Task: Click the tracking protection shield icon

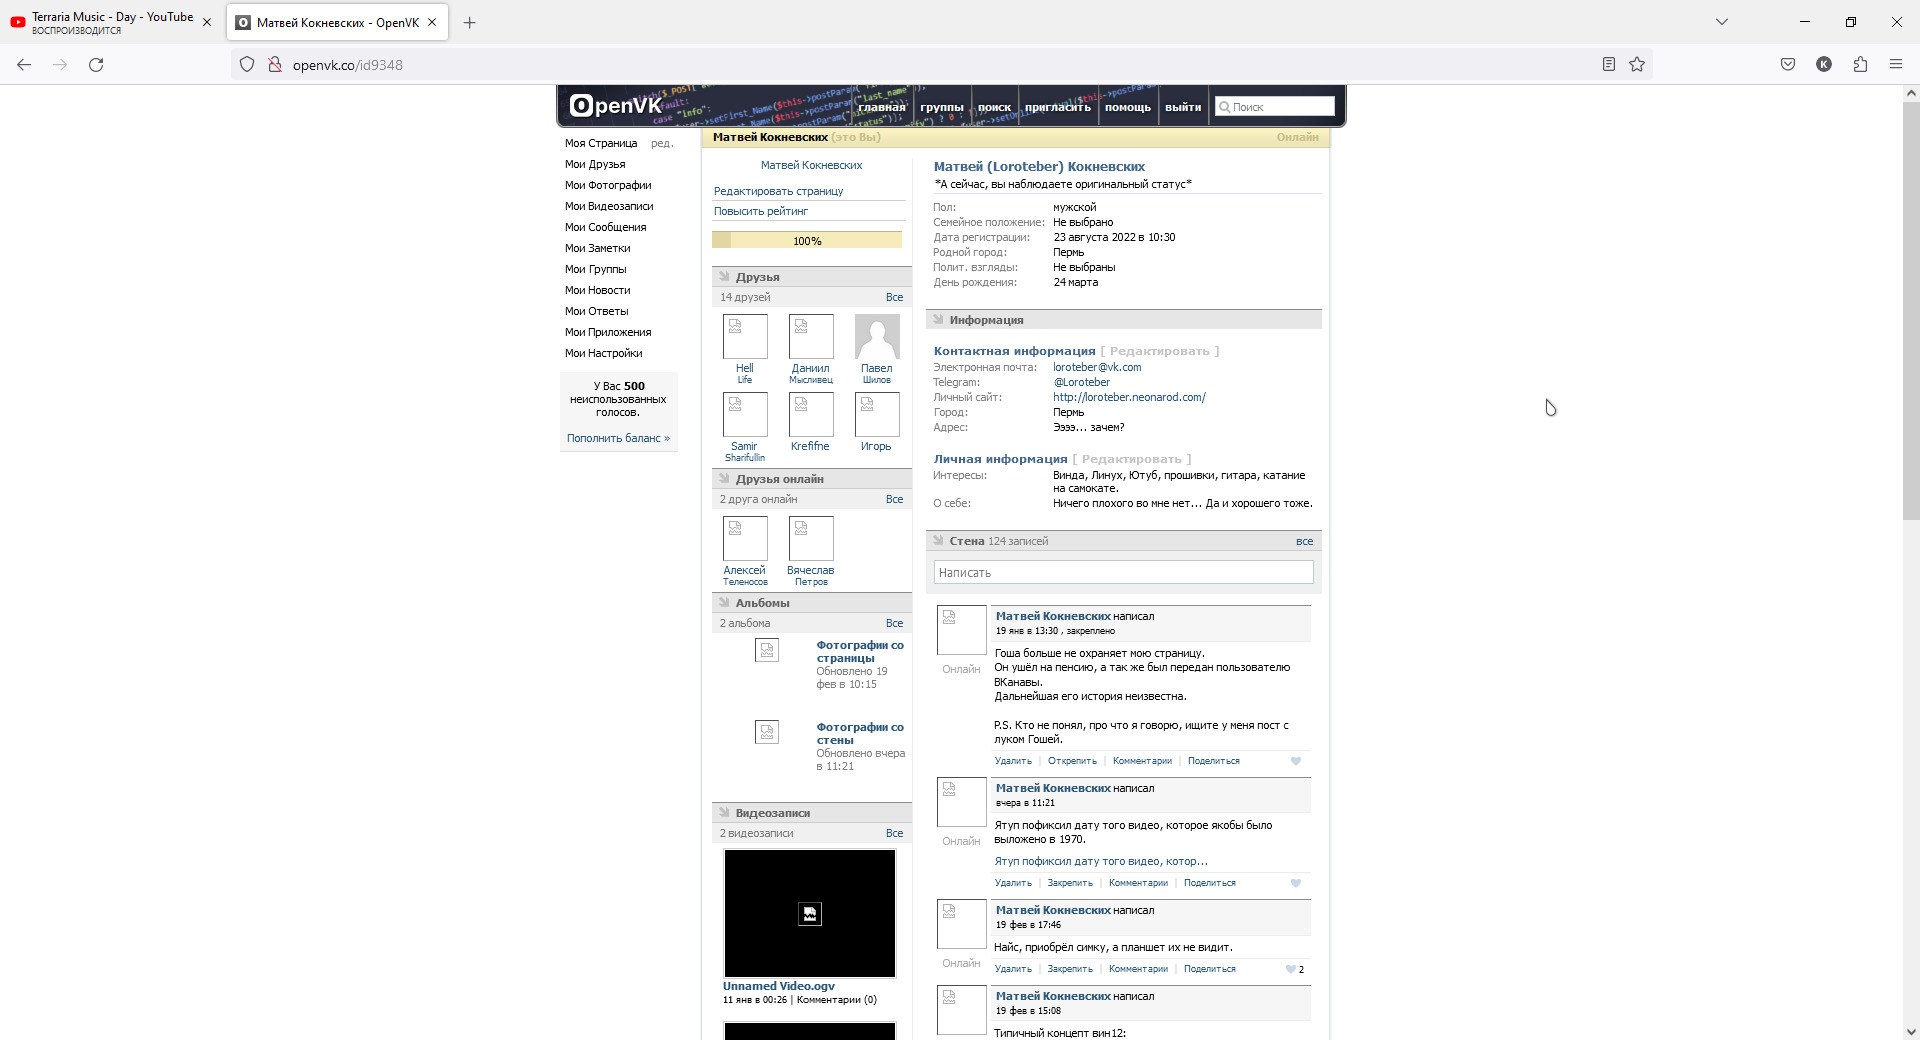Action: coord(247,65)
